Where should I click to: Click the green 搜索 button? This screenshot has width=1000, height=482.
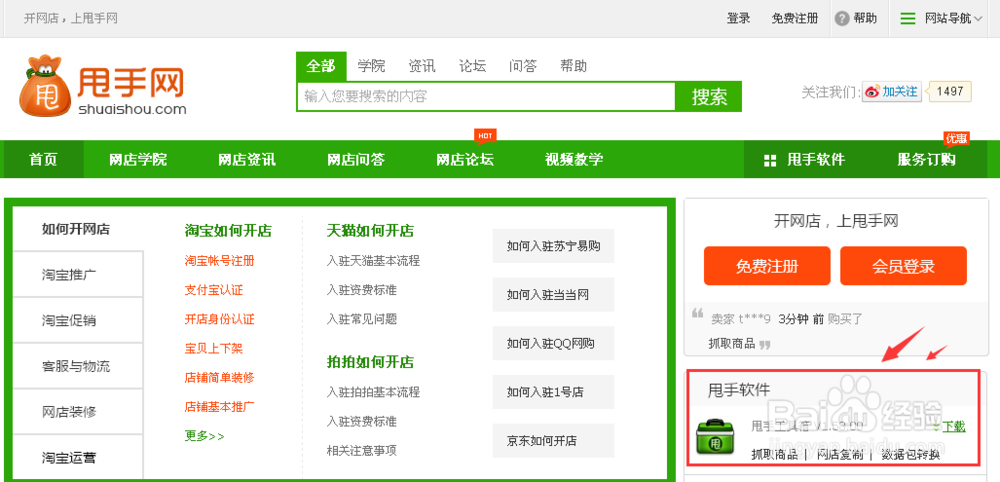709,97
